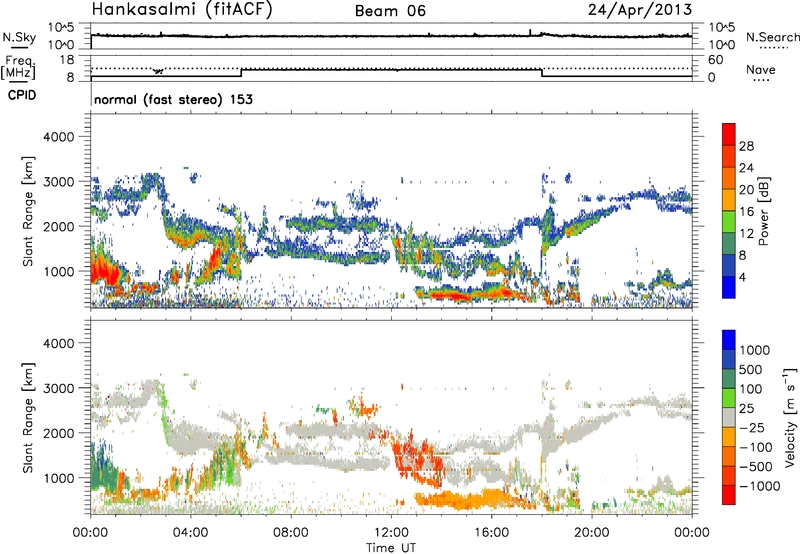800x554 pixels.
Task: Select the 'CPID' row label
Action: click(22, 95)
